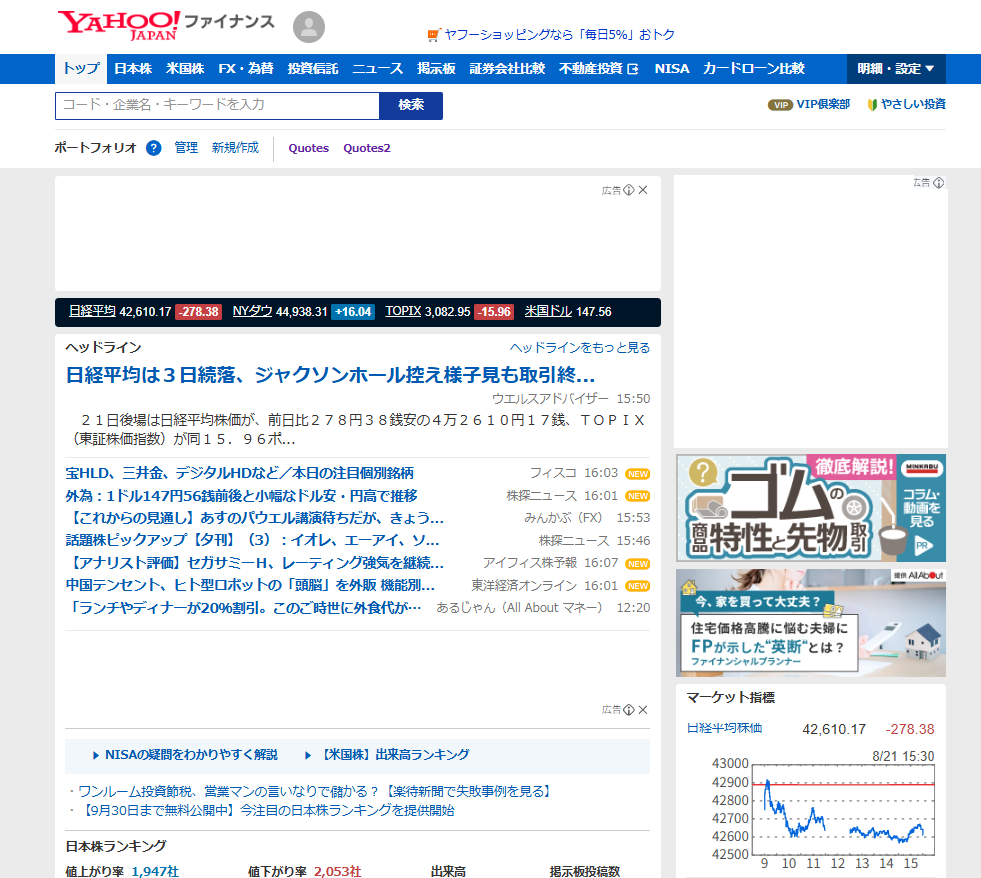
Task: Click TOPIX in the ticker bar
Action: coord(403,311)
